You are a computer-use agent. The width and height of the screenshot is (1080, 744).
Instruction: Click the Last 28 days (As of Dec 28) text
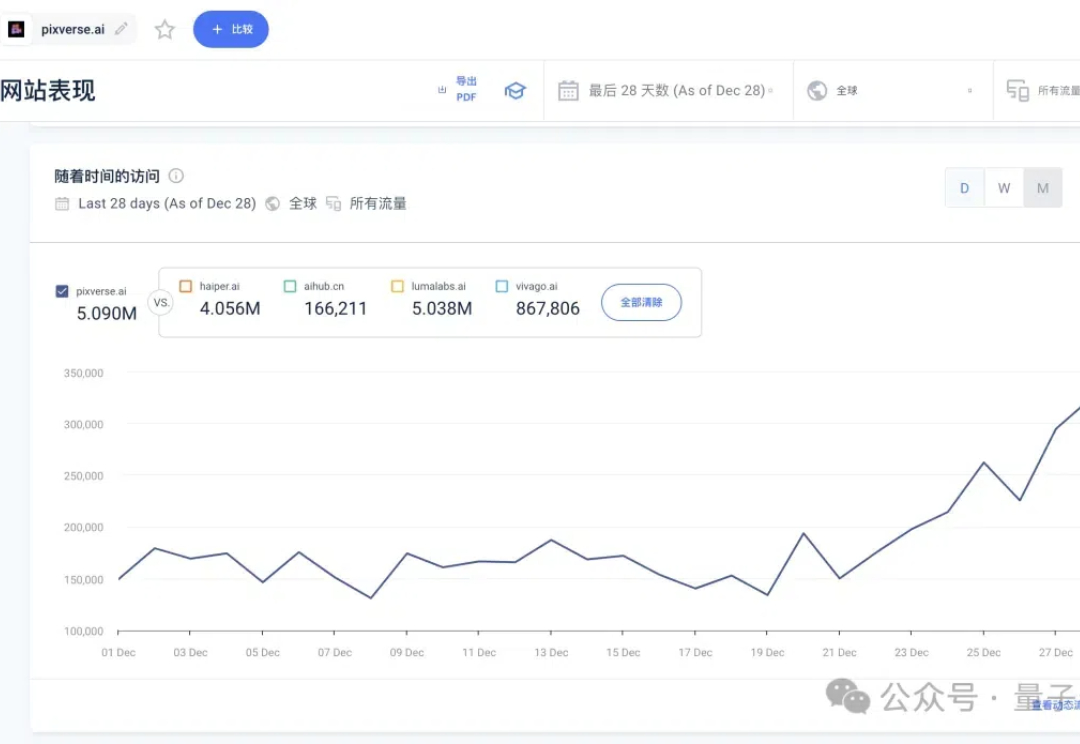point(167,204)
